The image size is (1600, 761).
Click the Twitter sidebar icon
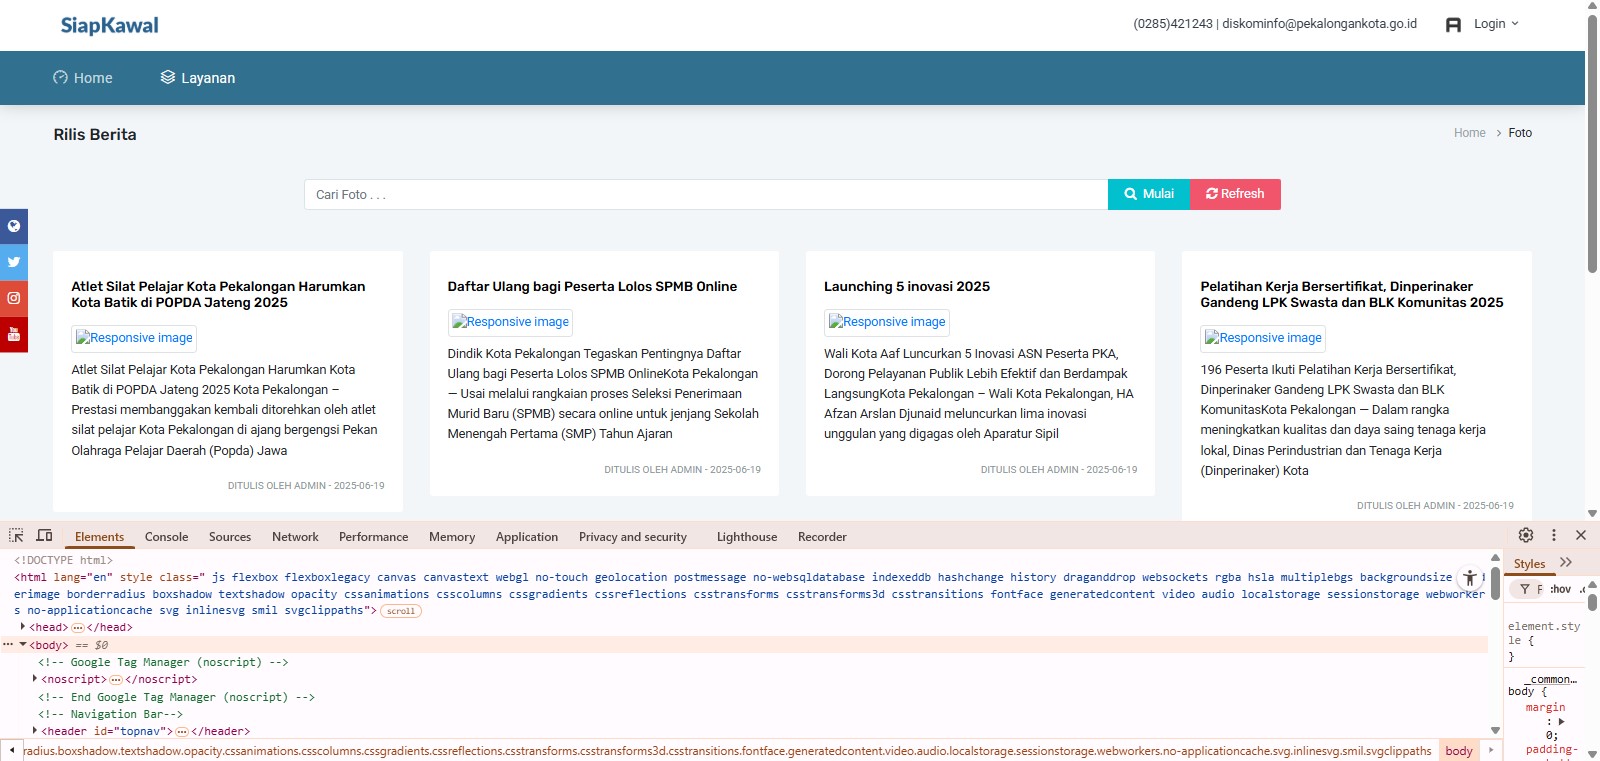coord(14,262)
